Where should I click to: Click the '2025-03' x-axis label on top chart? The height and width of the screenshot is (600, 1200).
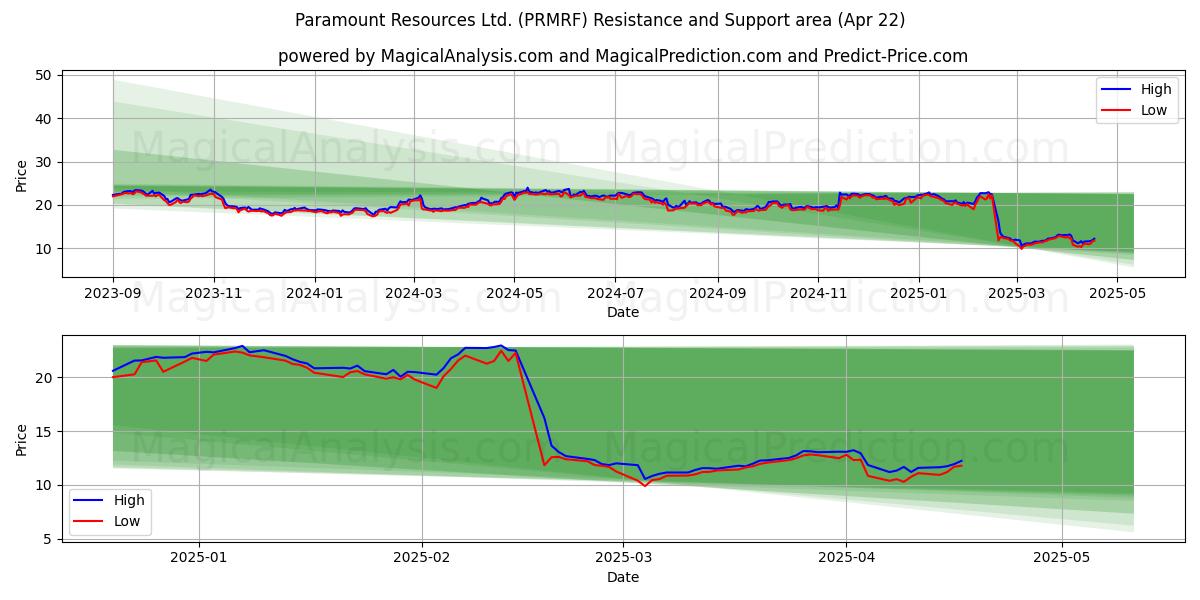click(1017, 295)
